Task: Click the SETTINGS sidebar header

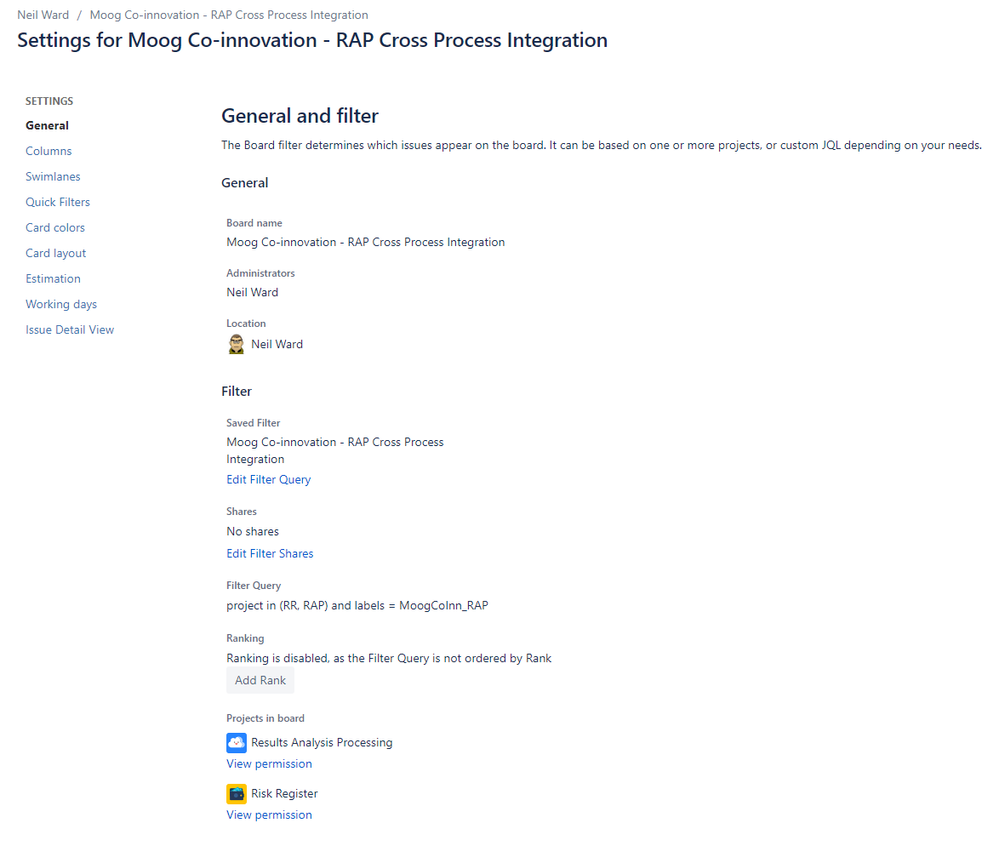Action: tap(49, 101)
